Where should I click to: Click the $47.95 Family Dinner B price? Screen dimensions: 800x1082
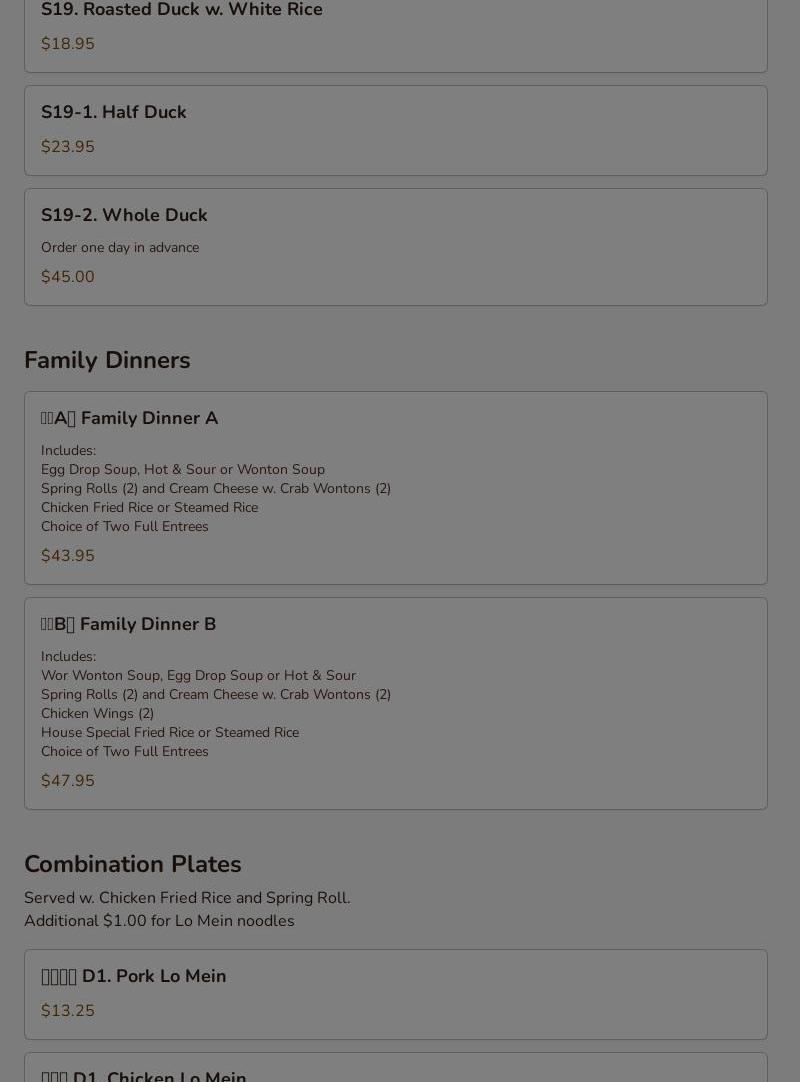tap(68, 780)
